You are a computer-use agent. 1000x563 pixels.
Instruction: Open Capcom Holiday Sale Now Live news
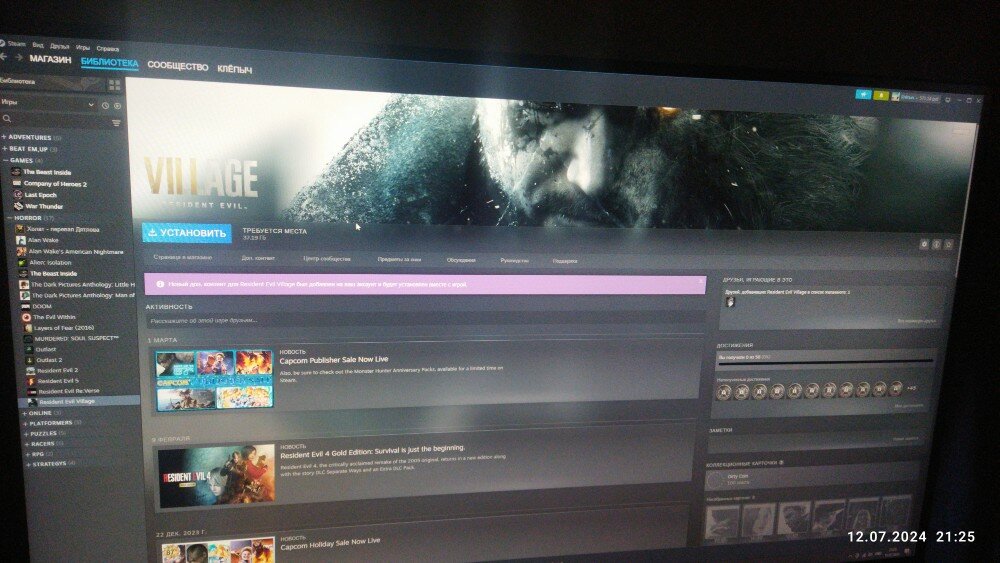(x=330, y=544)
